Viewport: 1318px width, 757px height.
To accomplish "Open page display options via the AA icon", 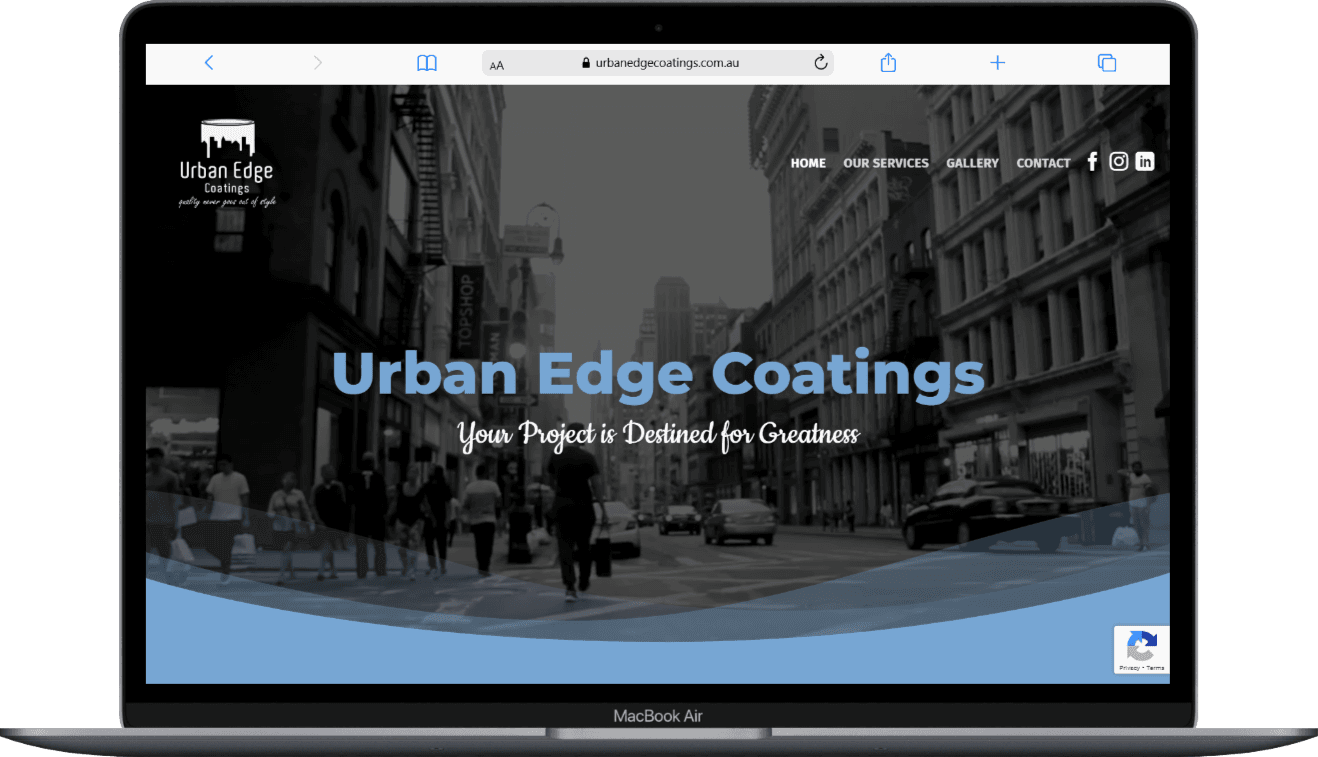I will tap(497, 64).
